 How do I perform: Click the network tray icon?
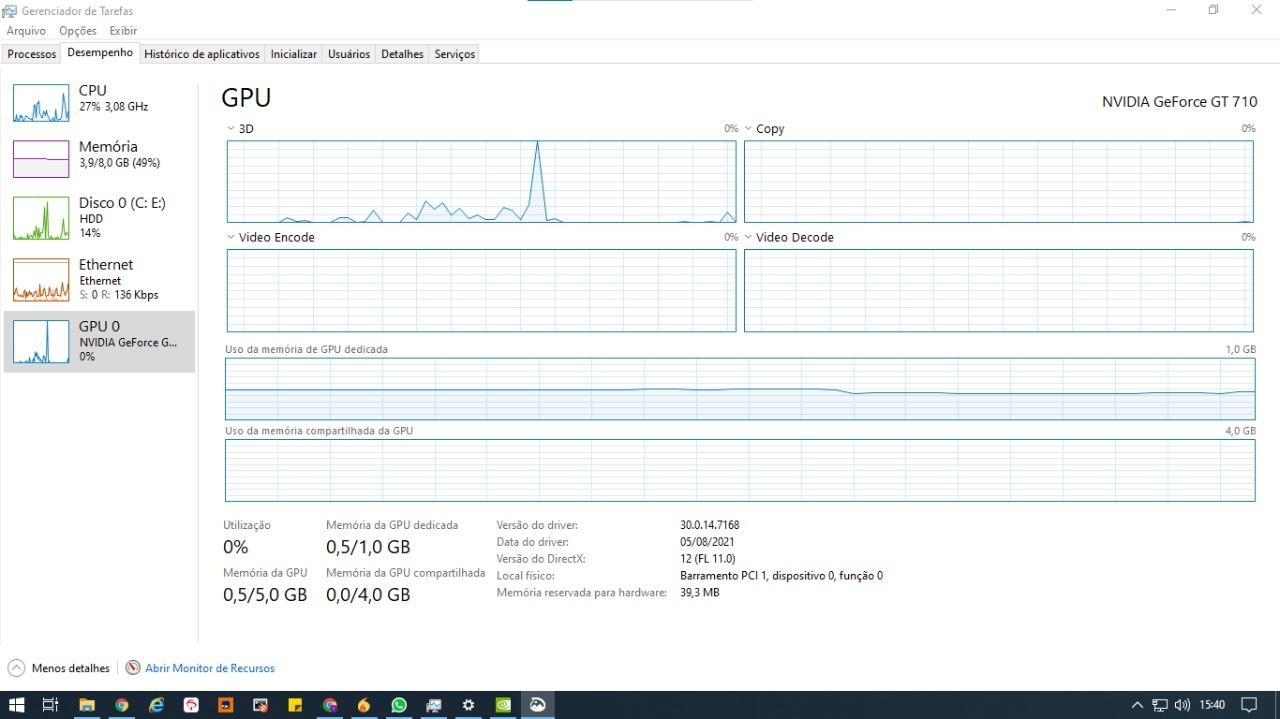pos(1160,705)
